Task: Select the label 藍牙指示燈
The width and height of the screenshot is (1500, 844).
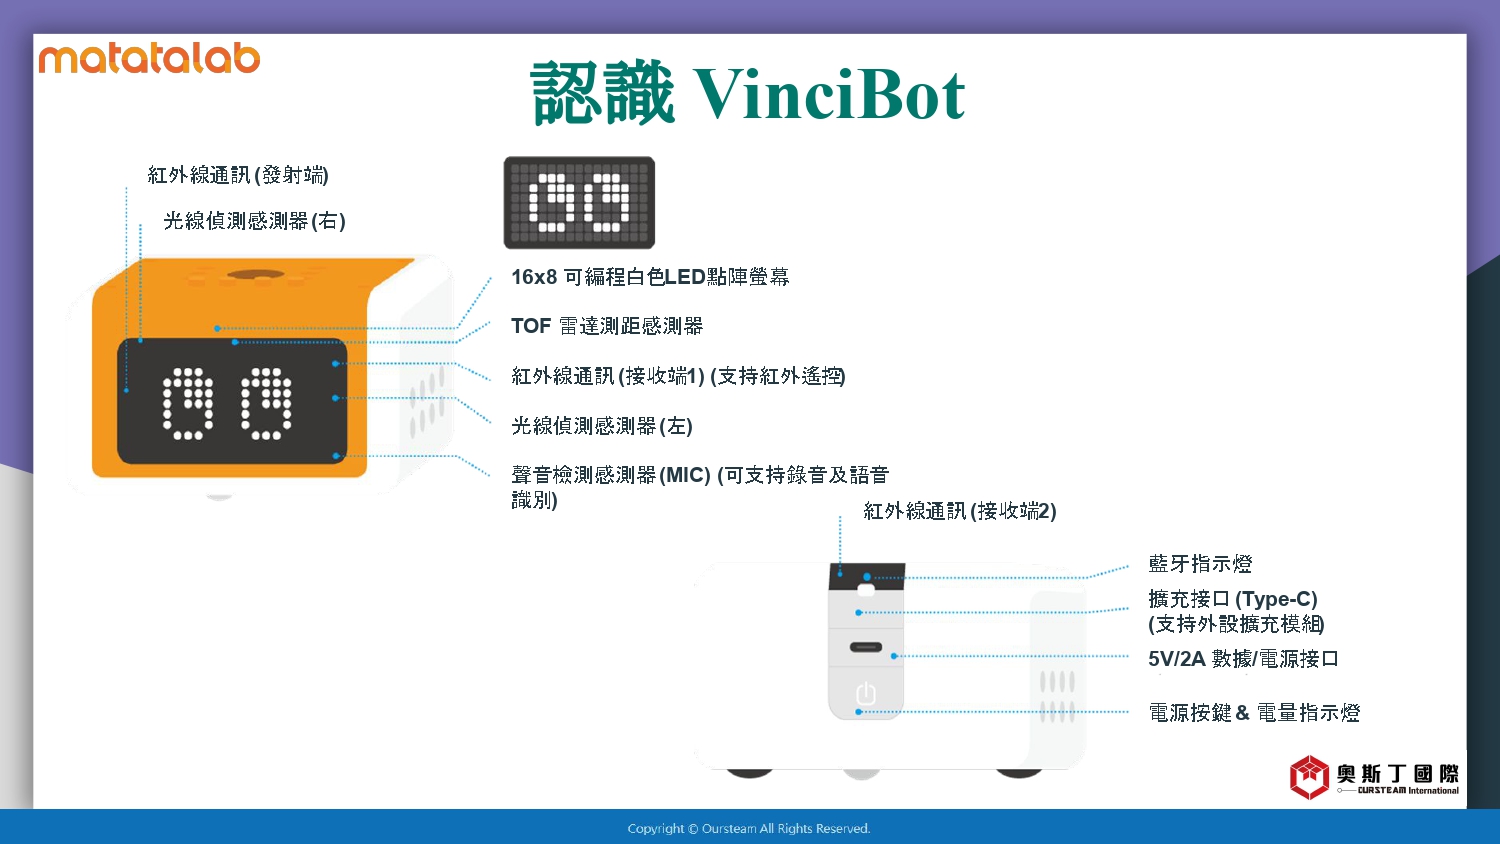Action: coord(1200,564)
